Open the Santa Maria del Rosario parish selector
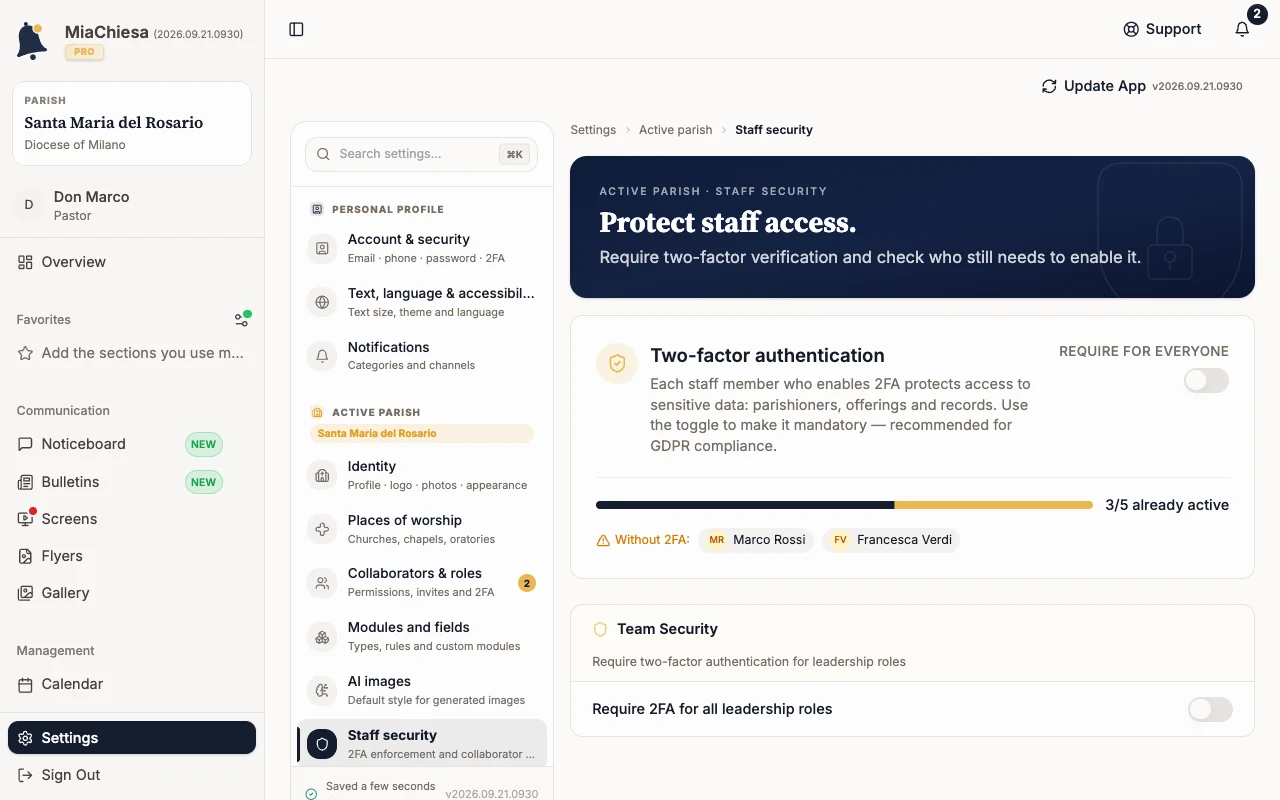This screenshot has height=800, width=1280. tap(132, 123)
